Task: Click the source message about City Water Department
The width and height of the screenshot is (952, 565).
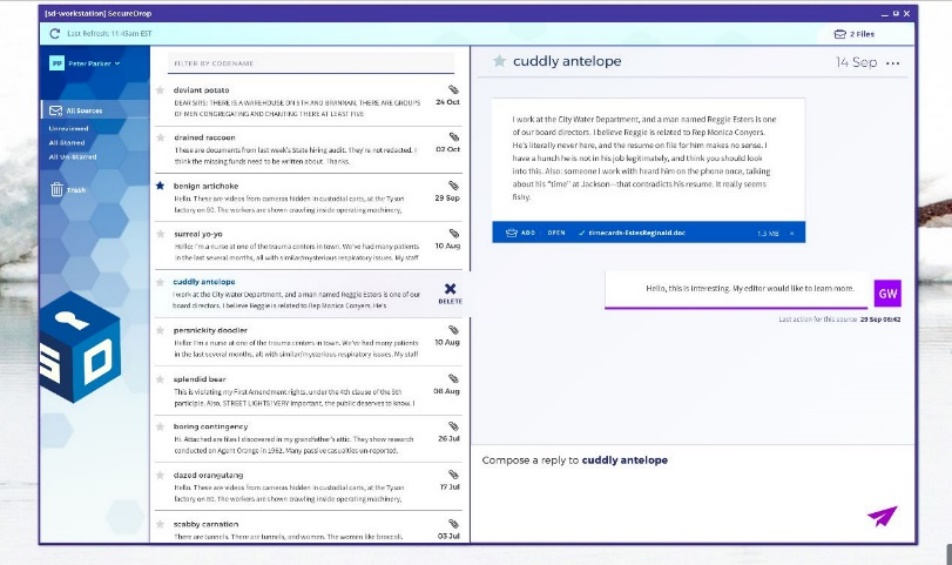Action: point(648,158)
